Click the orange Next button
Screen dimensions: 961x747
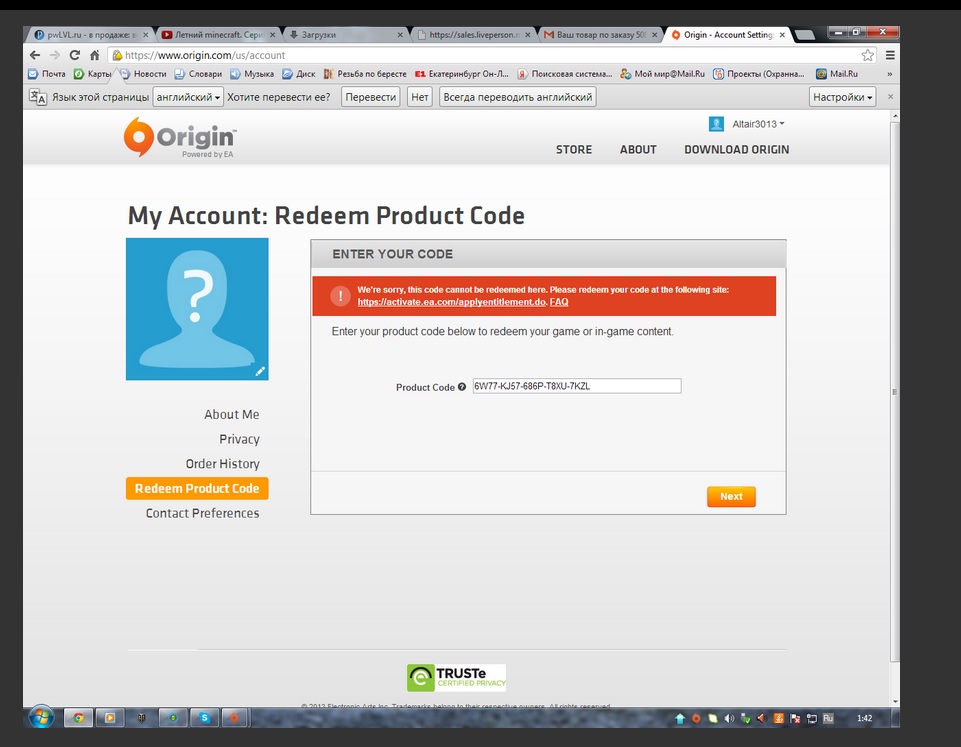pyautogui.click(x=731, y=496)
